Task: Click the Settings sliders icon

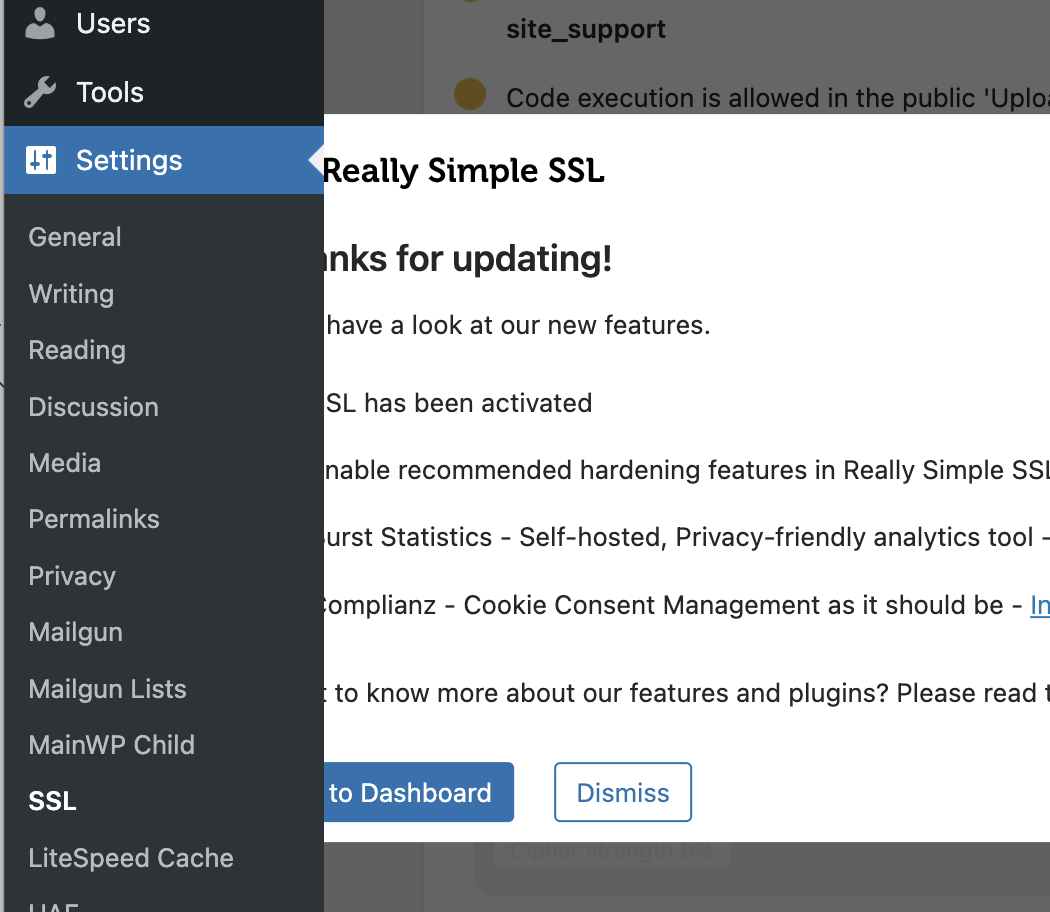Action: click(x=40, y=159)
